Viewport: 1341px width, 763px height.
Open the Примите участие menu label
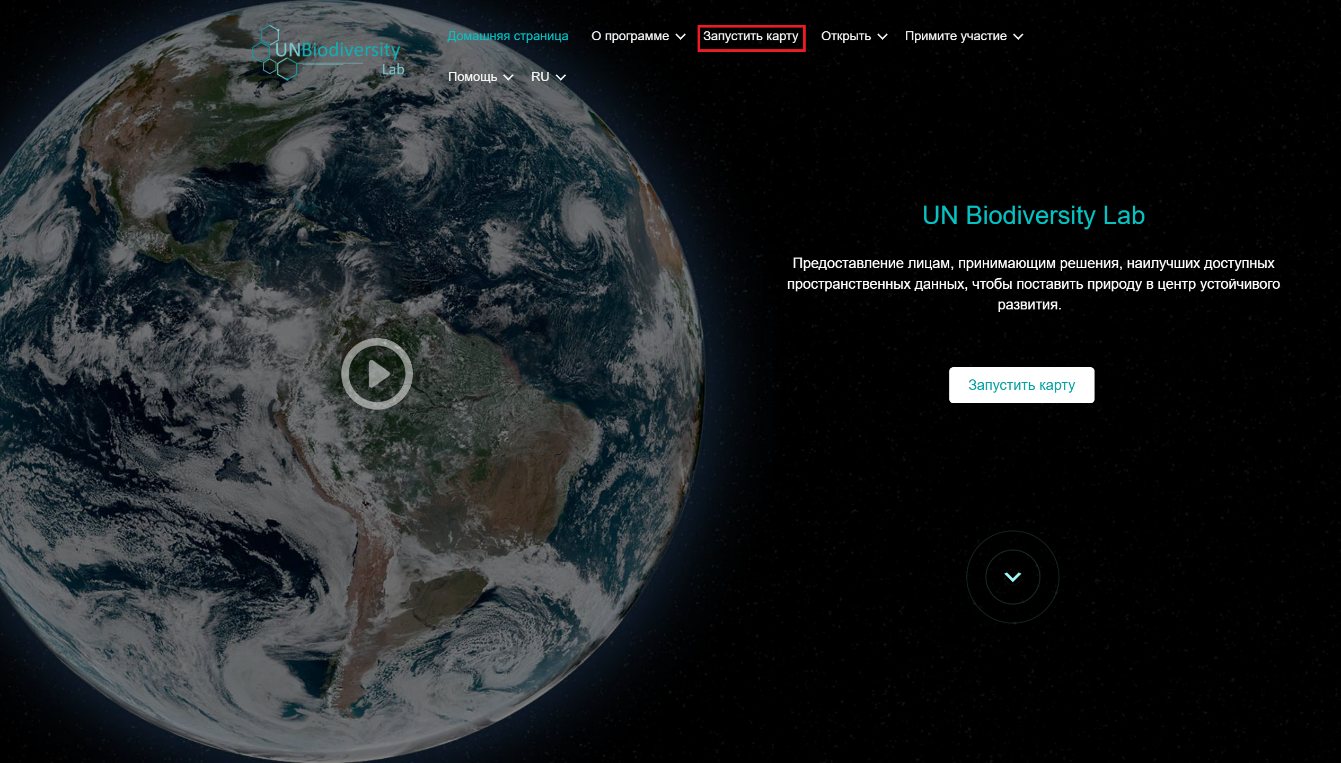pyautogui.click(x=956, y=36)
